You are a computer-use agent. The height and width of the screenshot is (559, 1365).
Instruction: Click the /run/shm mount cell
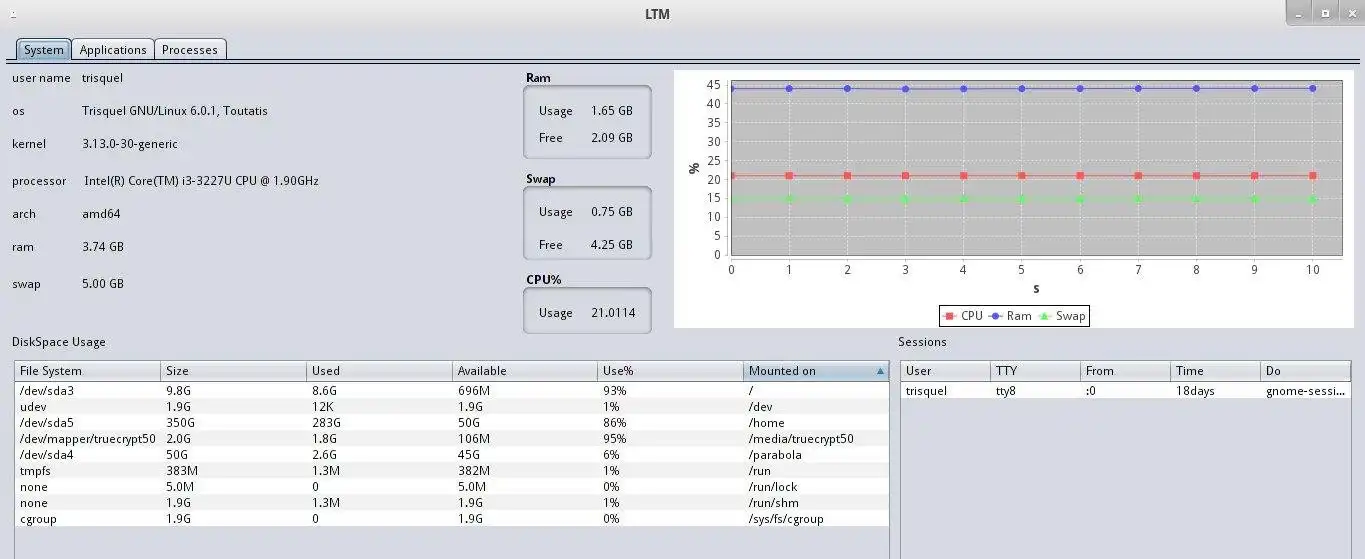pos(816,502)
